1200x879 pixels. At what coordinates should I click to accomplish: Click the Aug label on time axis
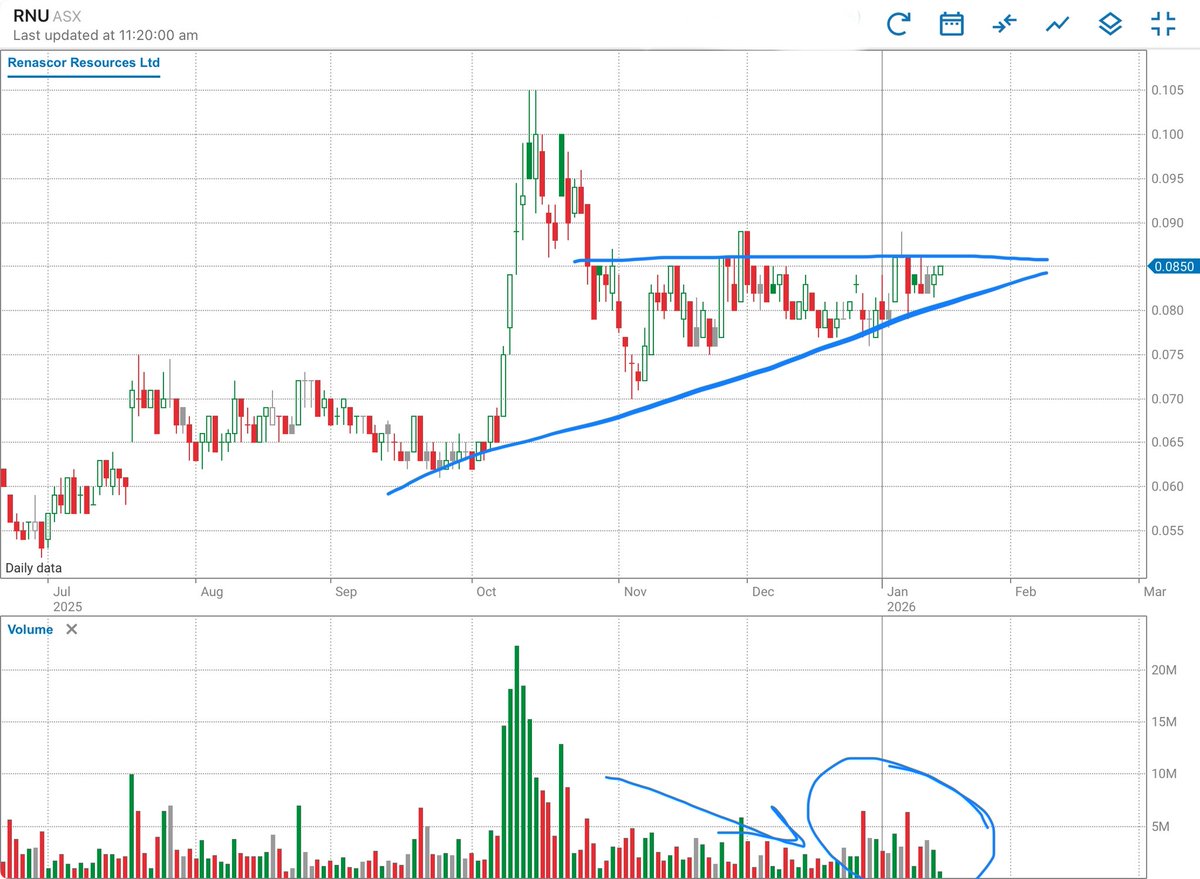point(210,592)
